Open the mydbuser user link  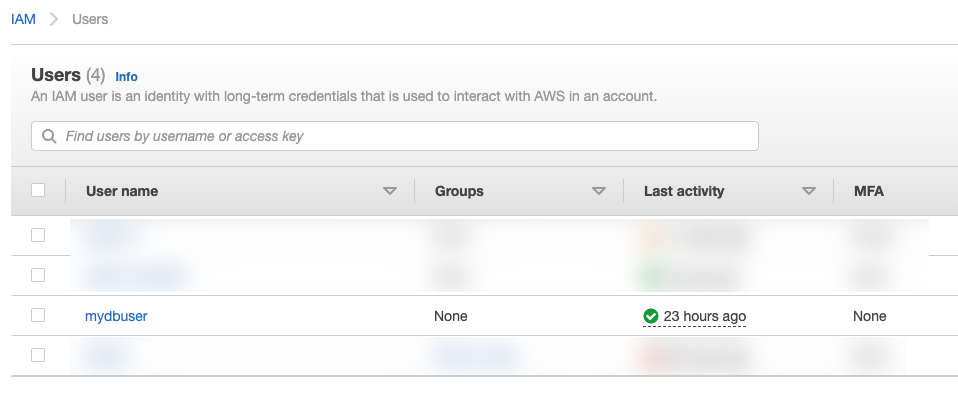[116, 316]
